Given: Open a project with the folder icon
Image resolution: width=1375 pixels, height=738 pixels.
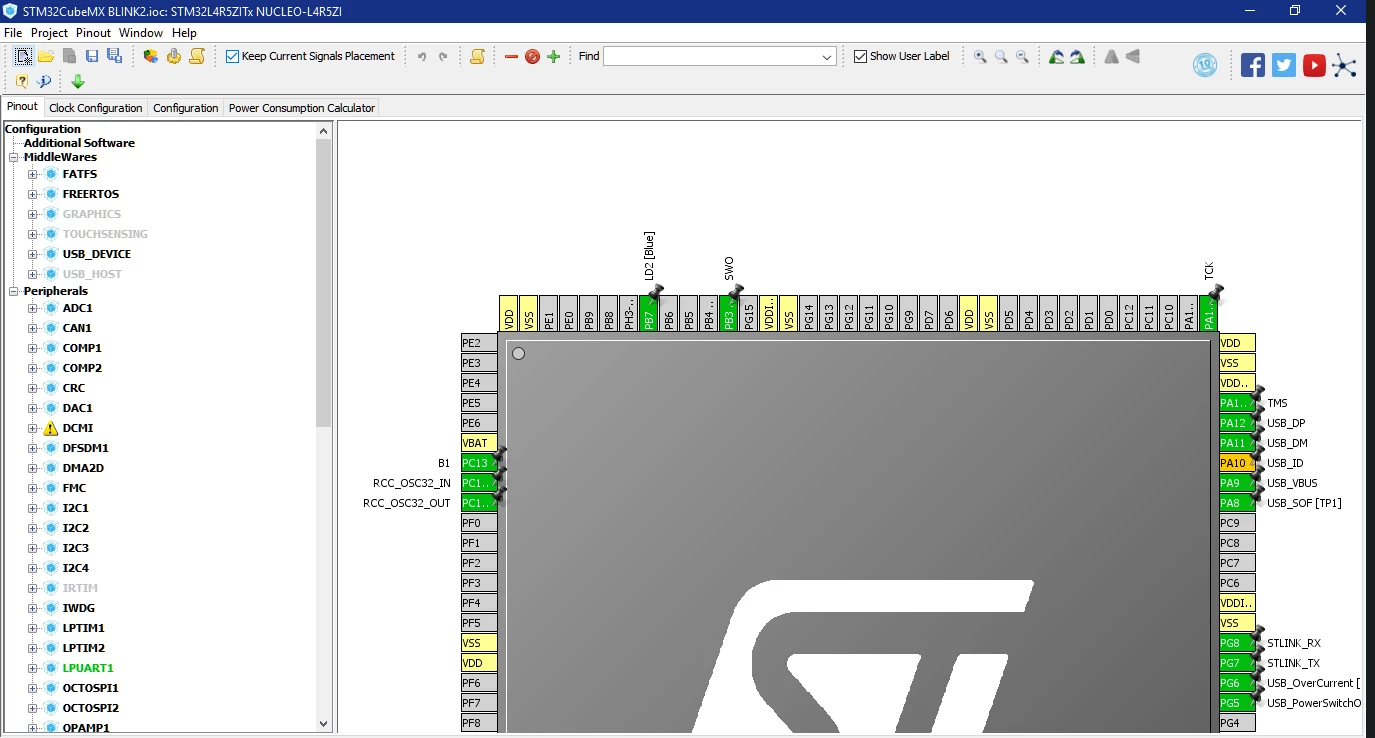Looking at the screenshot, I should click(46, 56).
